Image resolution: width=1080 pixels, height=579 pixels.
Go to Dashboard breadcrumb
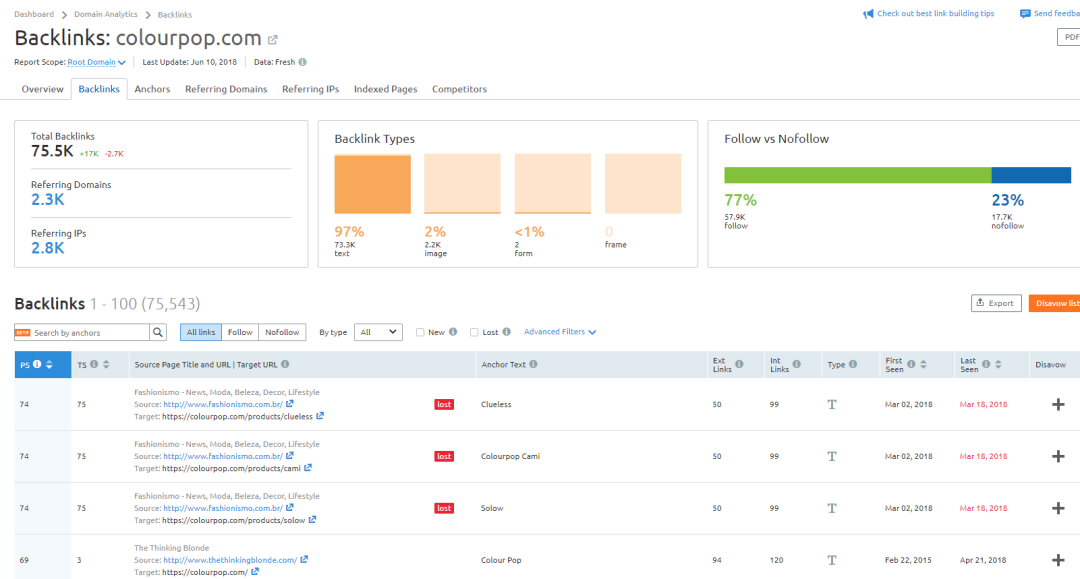(34, 14)
